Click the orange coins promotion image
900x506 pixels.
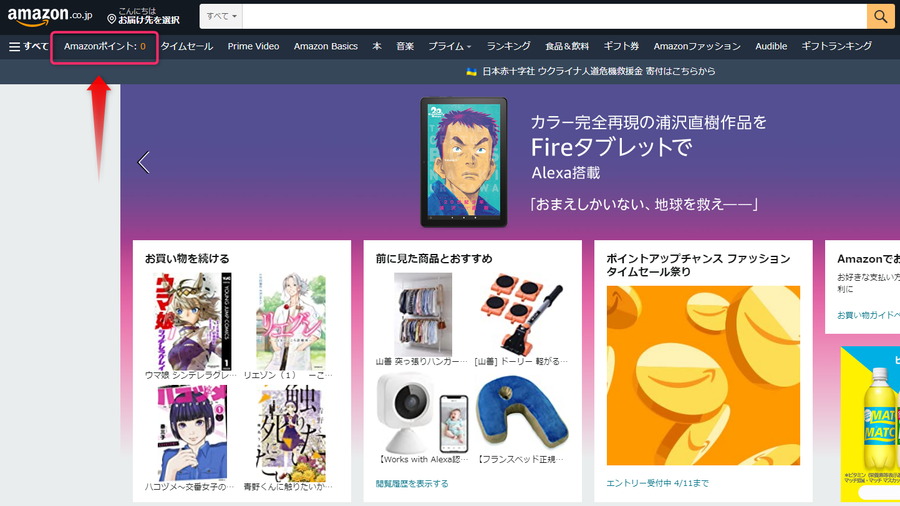tap(703, 376)
